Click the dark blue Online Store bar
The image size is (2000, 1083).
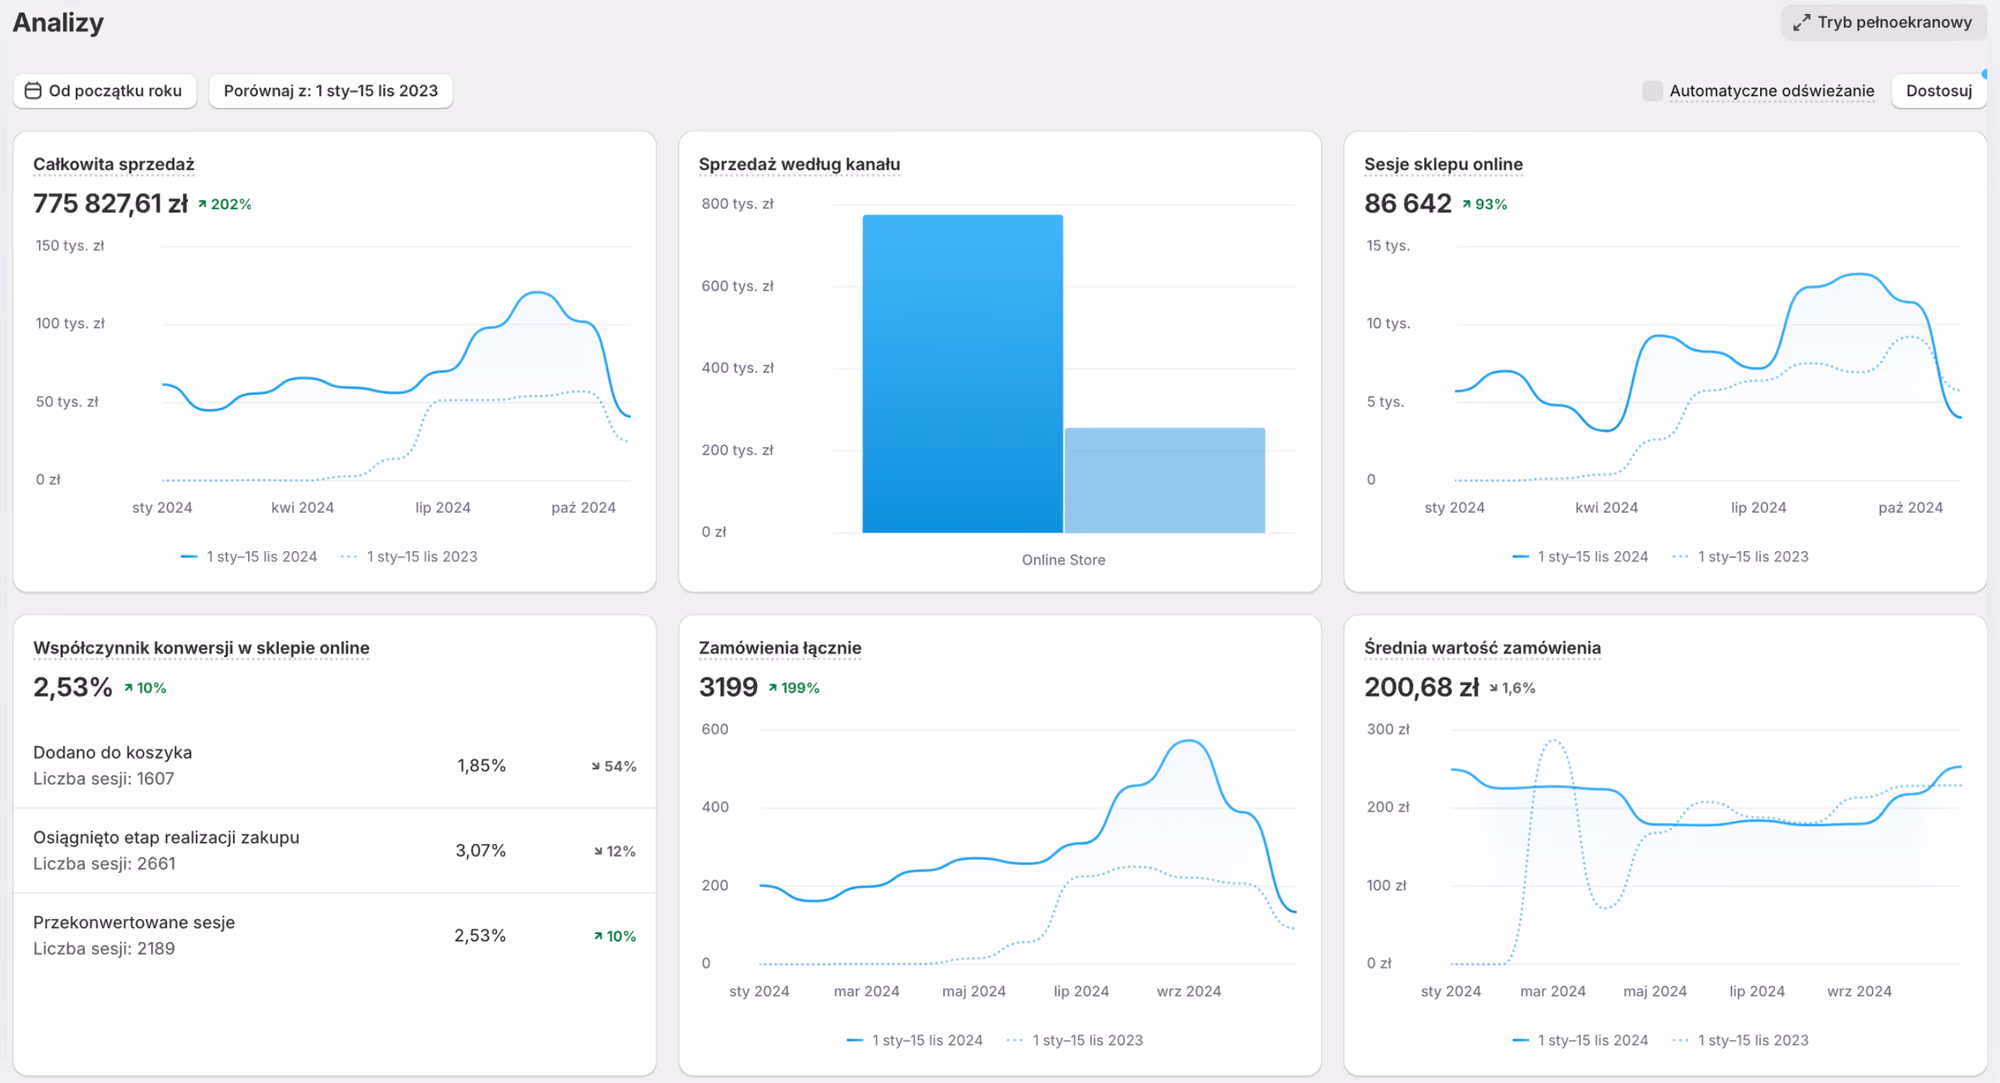pos(962,374)
